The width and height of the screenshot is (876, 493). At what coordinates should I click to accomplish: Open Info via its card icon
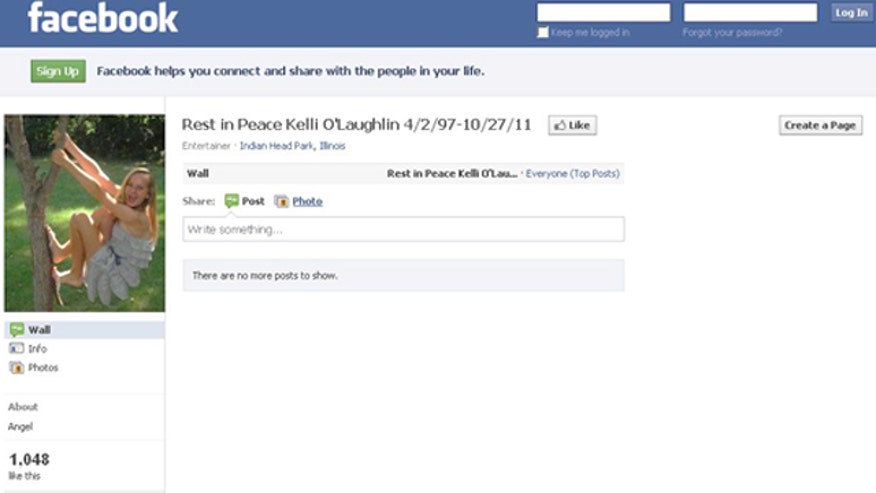[17, 349]
